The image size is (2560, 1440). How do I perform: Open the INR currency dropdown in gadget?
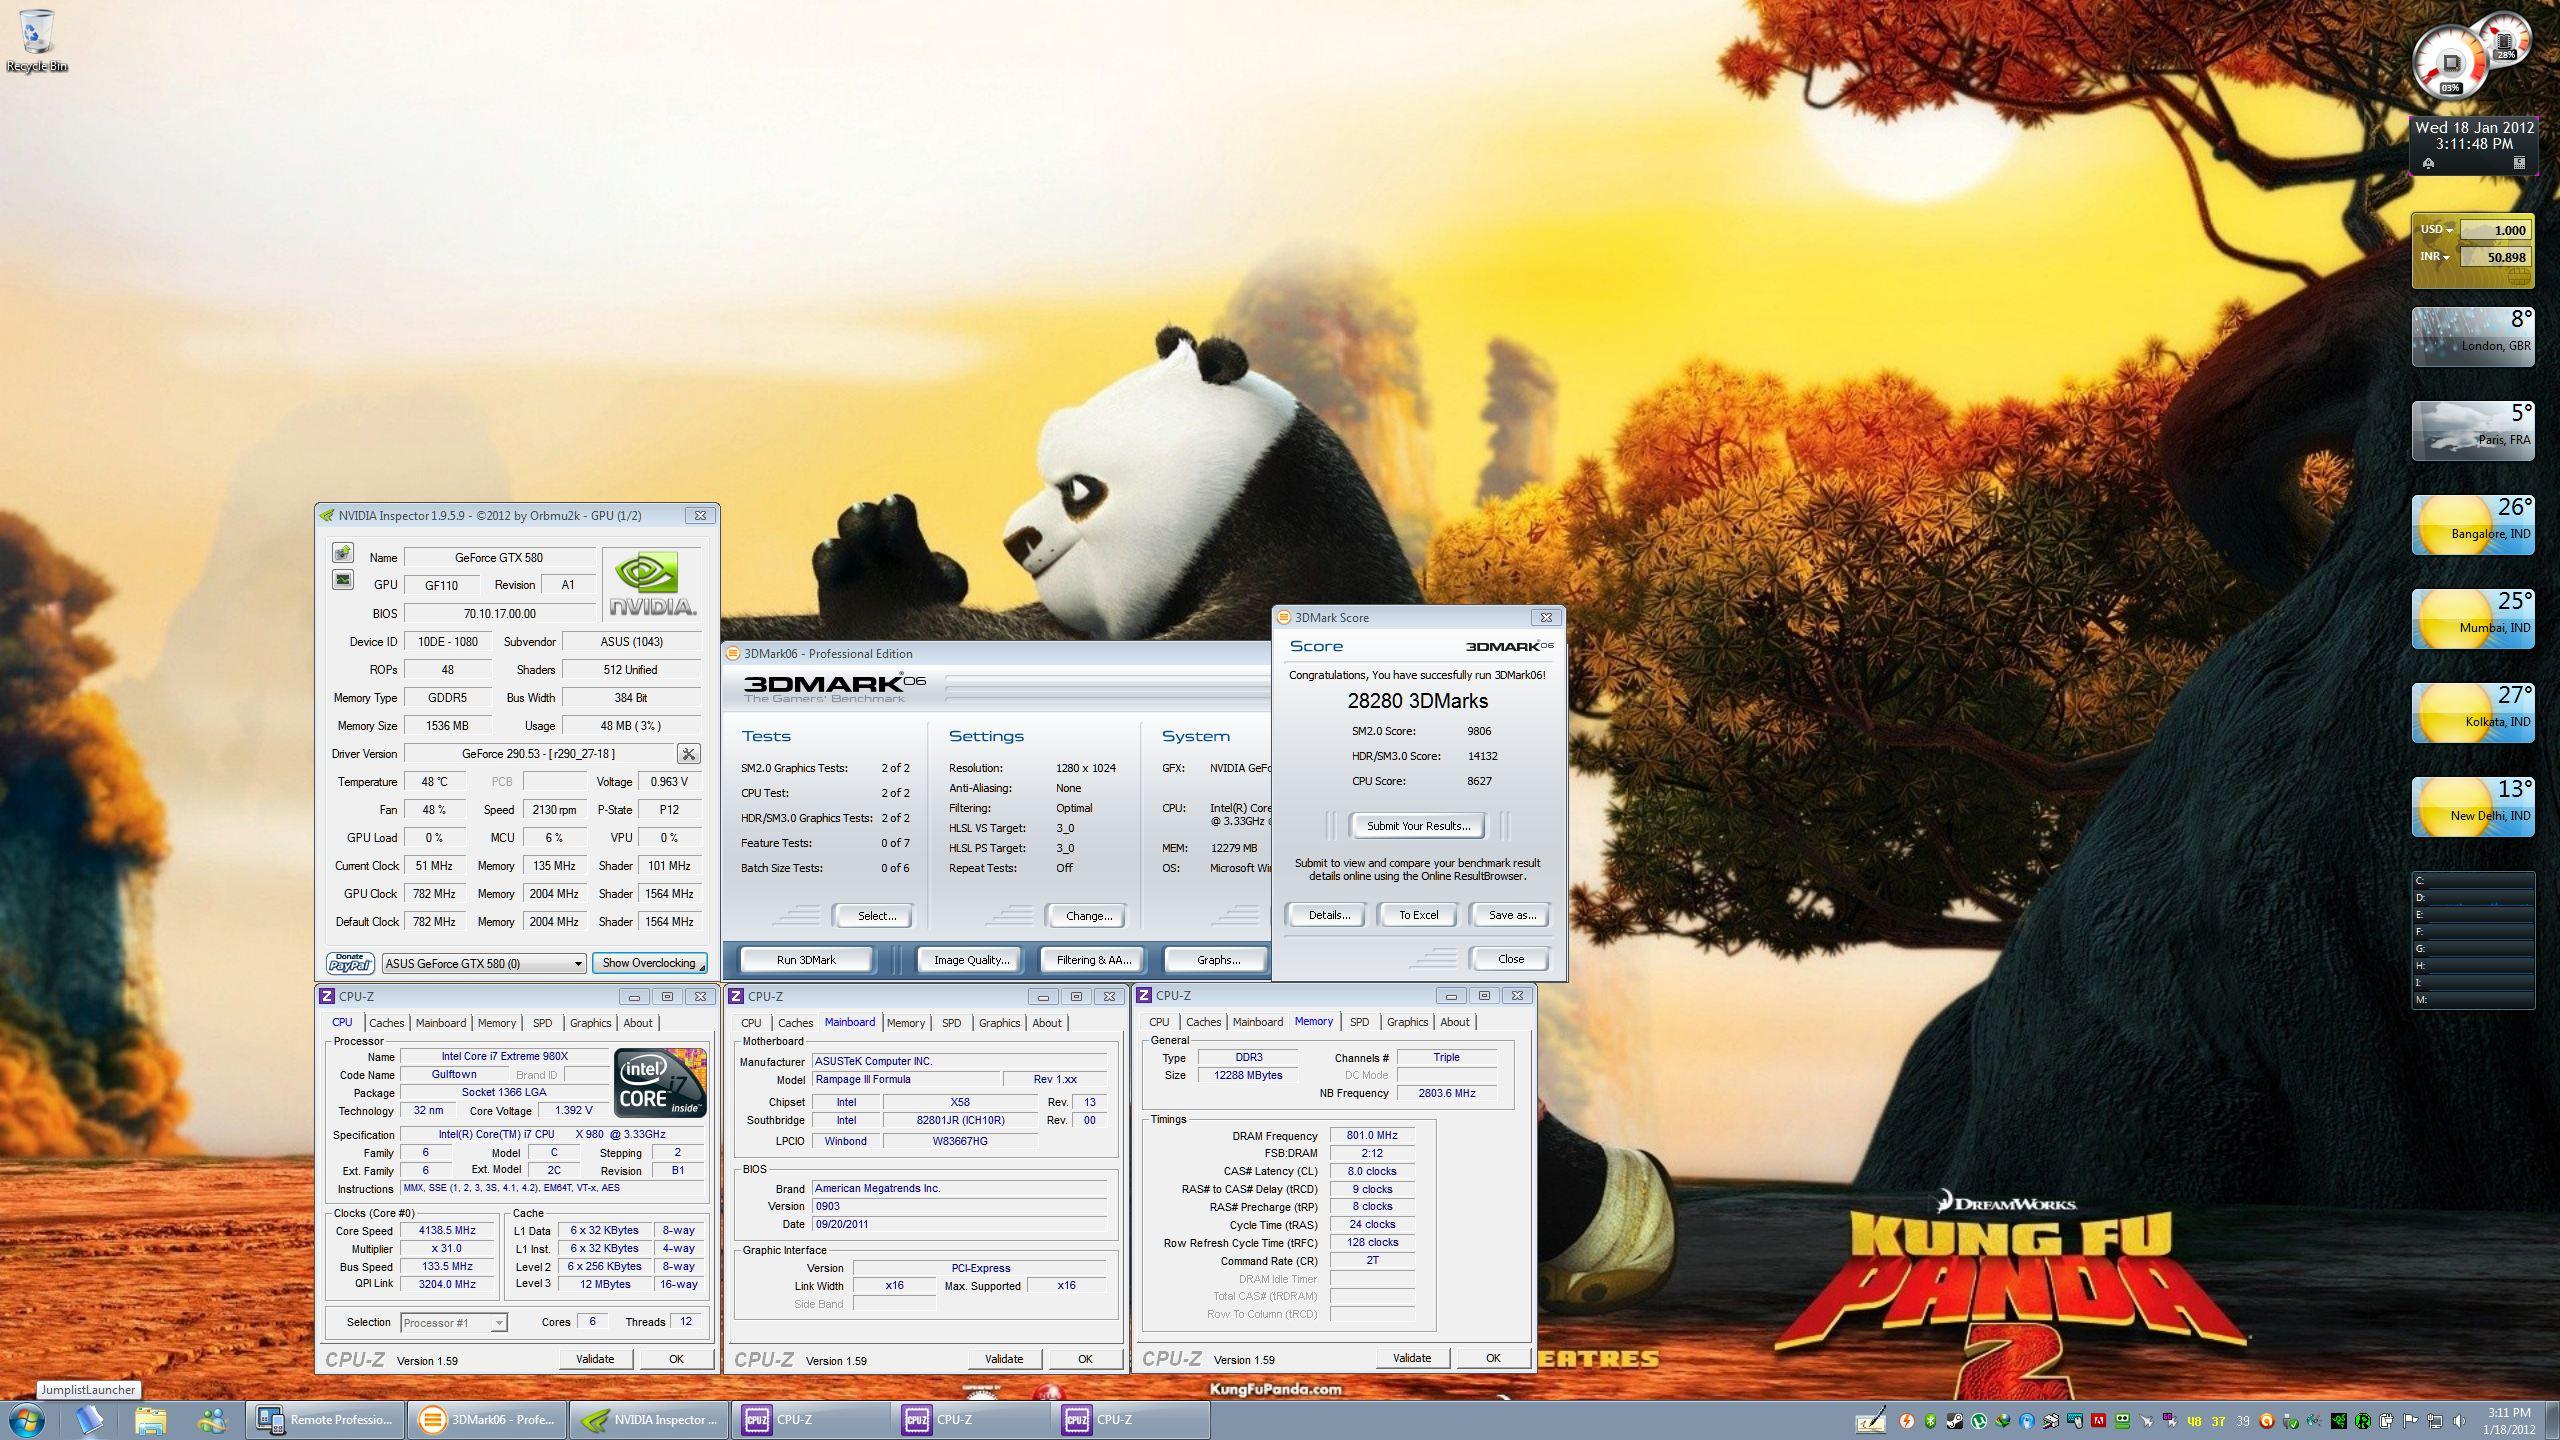[2435, 257]
